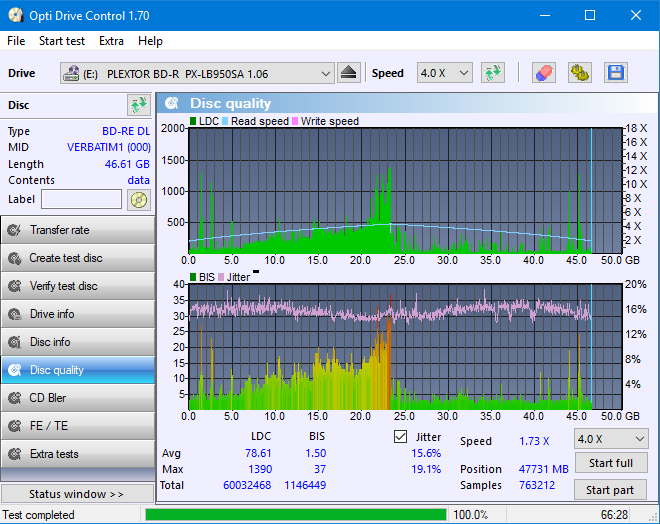660x524 pixels.
Task: Open the Help menu
Action: tap(150, 41)
